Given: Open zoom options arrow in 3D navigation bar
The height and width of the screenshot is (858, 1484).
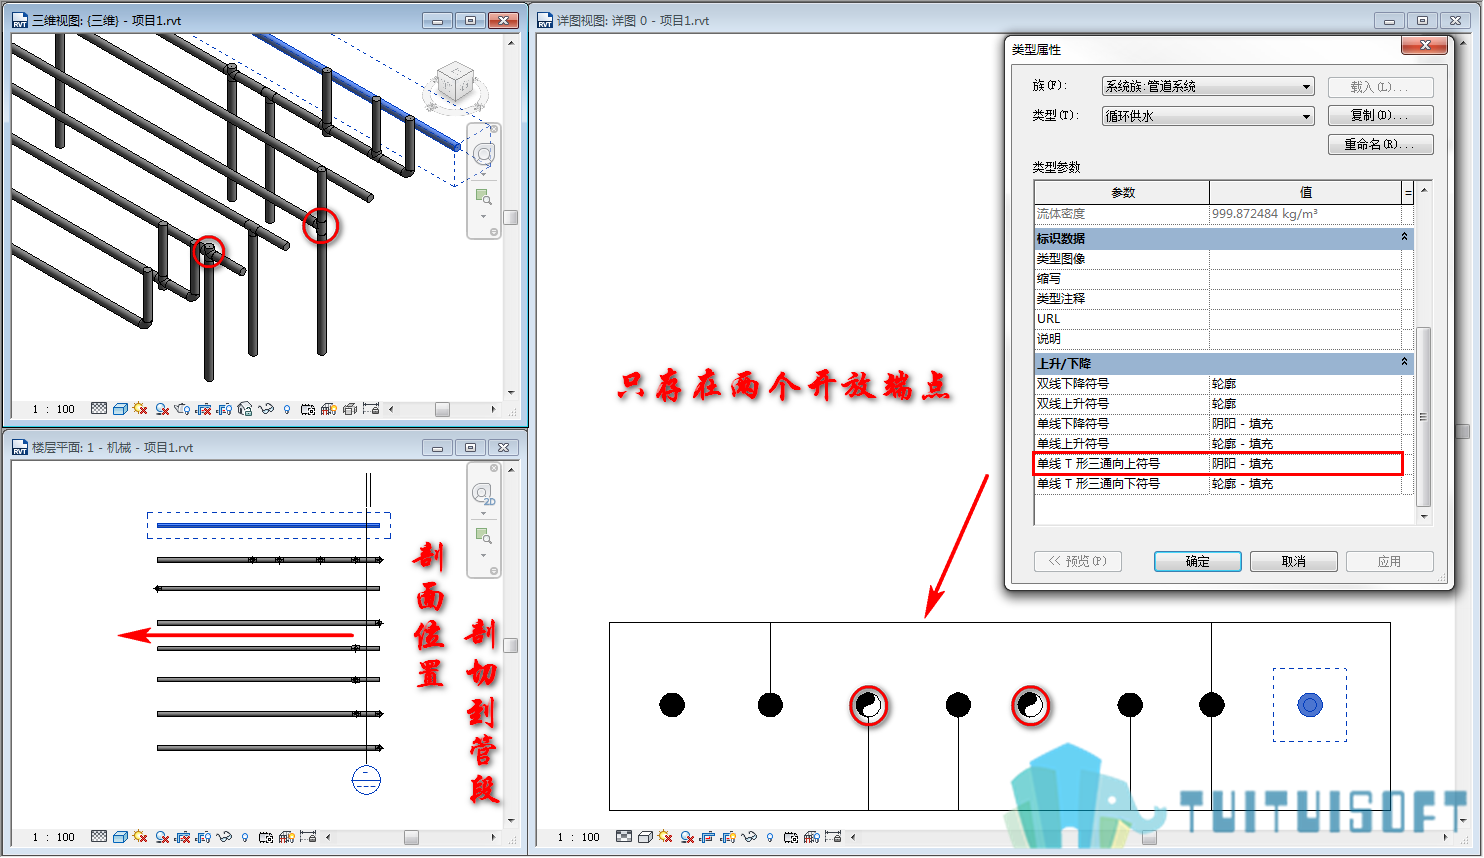Looking at the screenshot, I should point(483,216).
